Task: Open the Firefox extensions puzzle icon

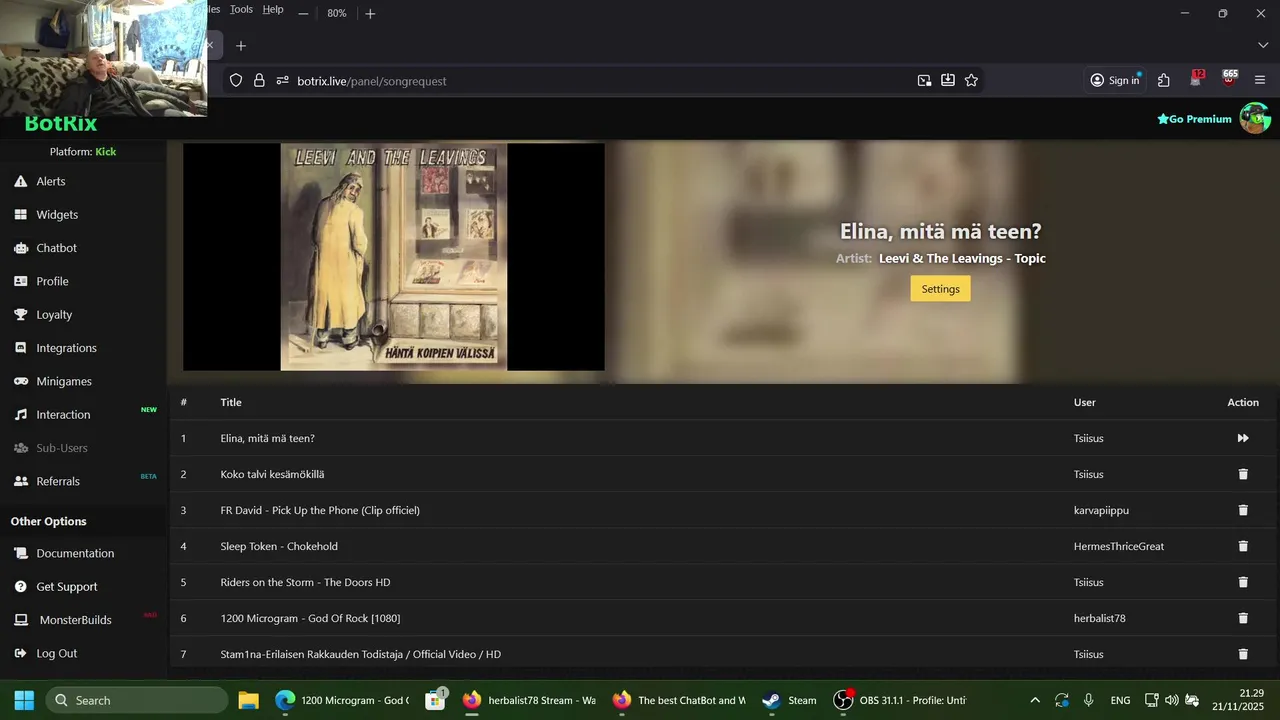Action: click(1164, 80)
